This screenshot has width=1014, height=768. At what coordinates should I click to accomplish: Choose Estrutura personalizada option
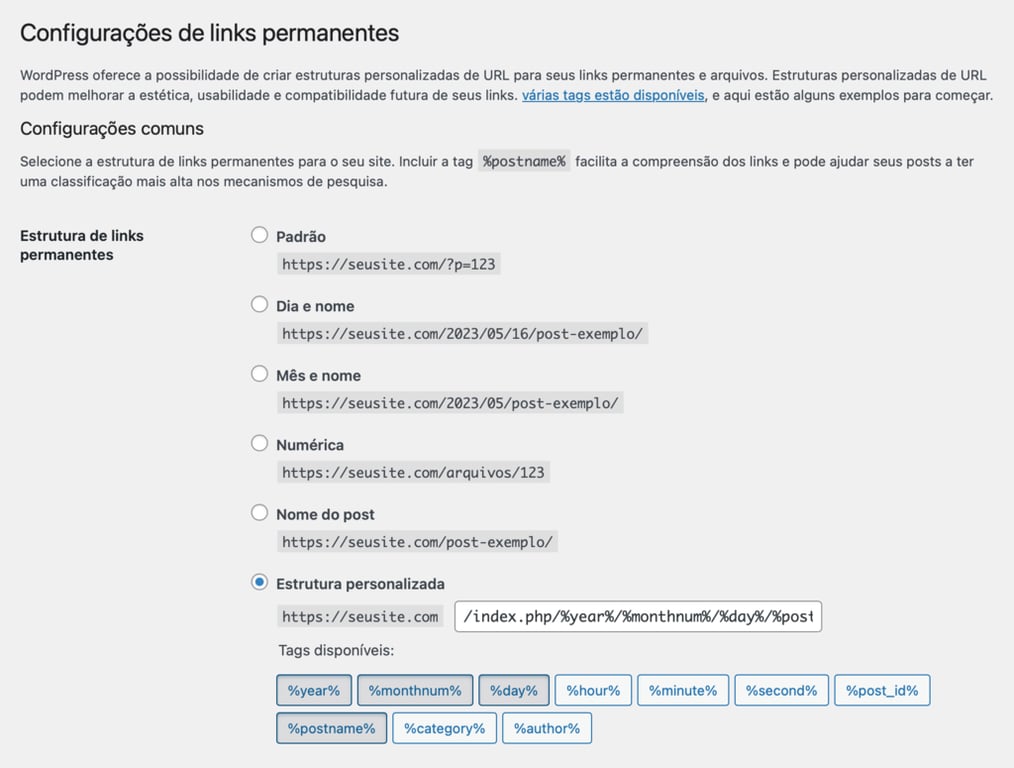click(259, 584)
